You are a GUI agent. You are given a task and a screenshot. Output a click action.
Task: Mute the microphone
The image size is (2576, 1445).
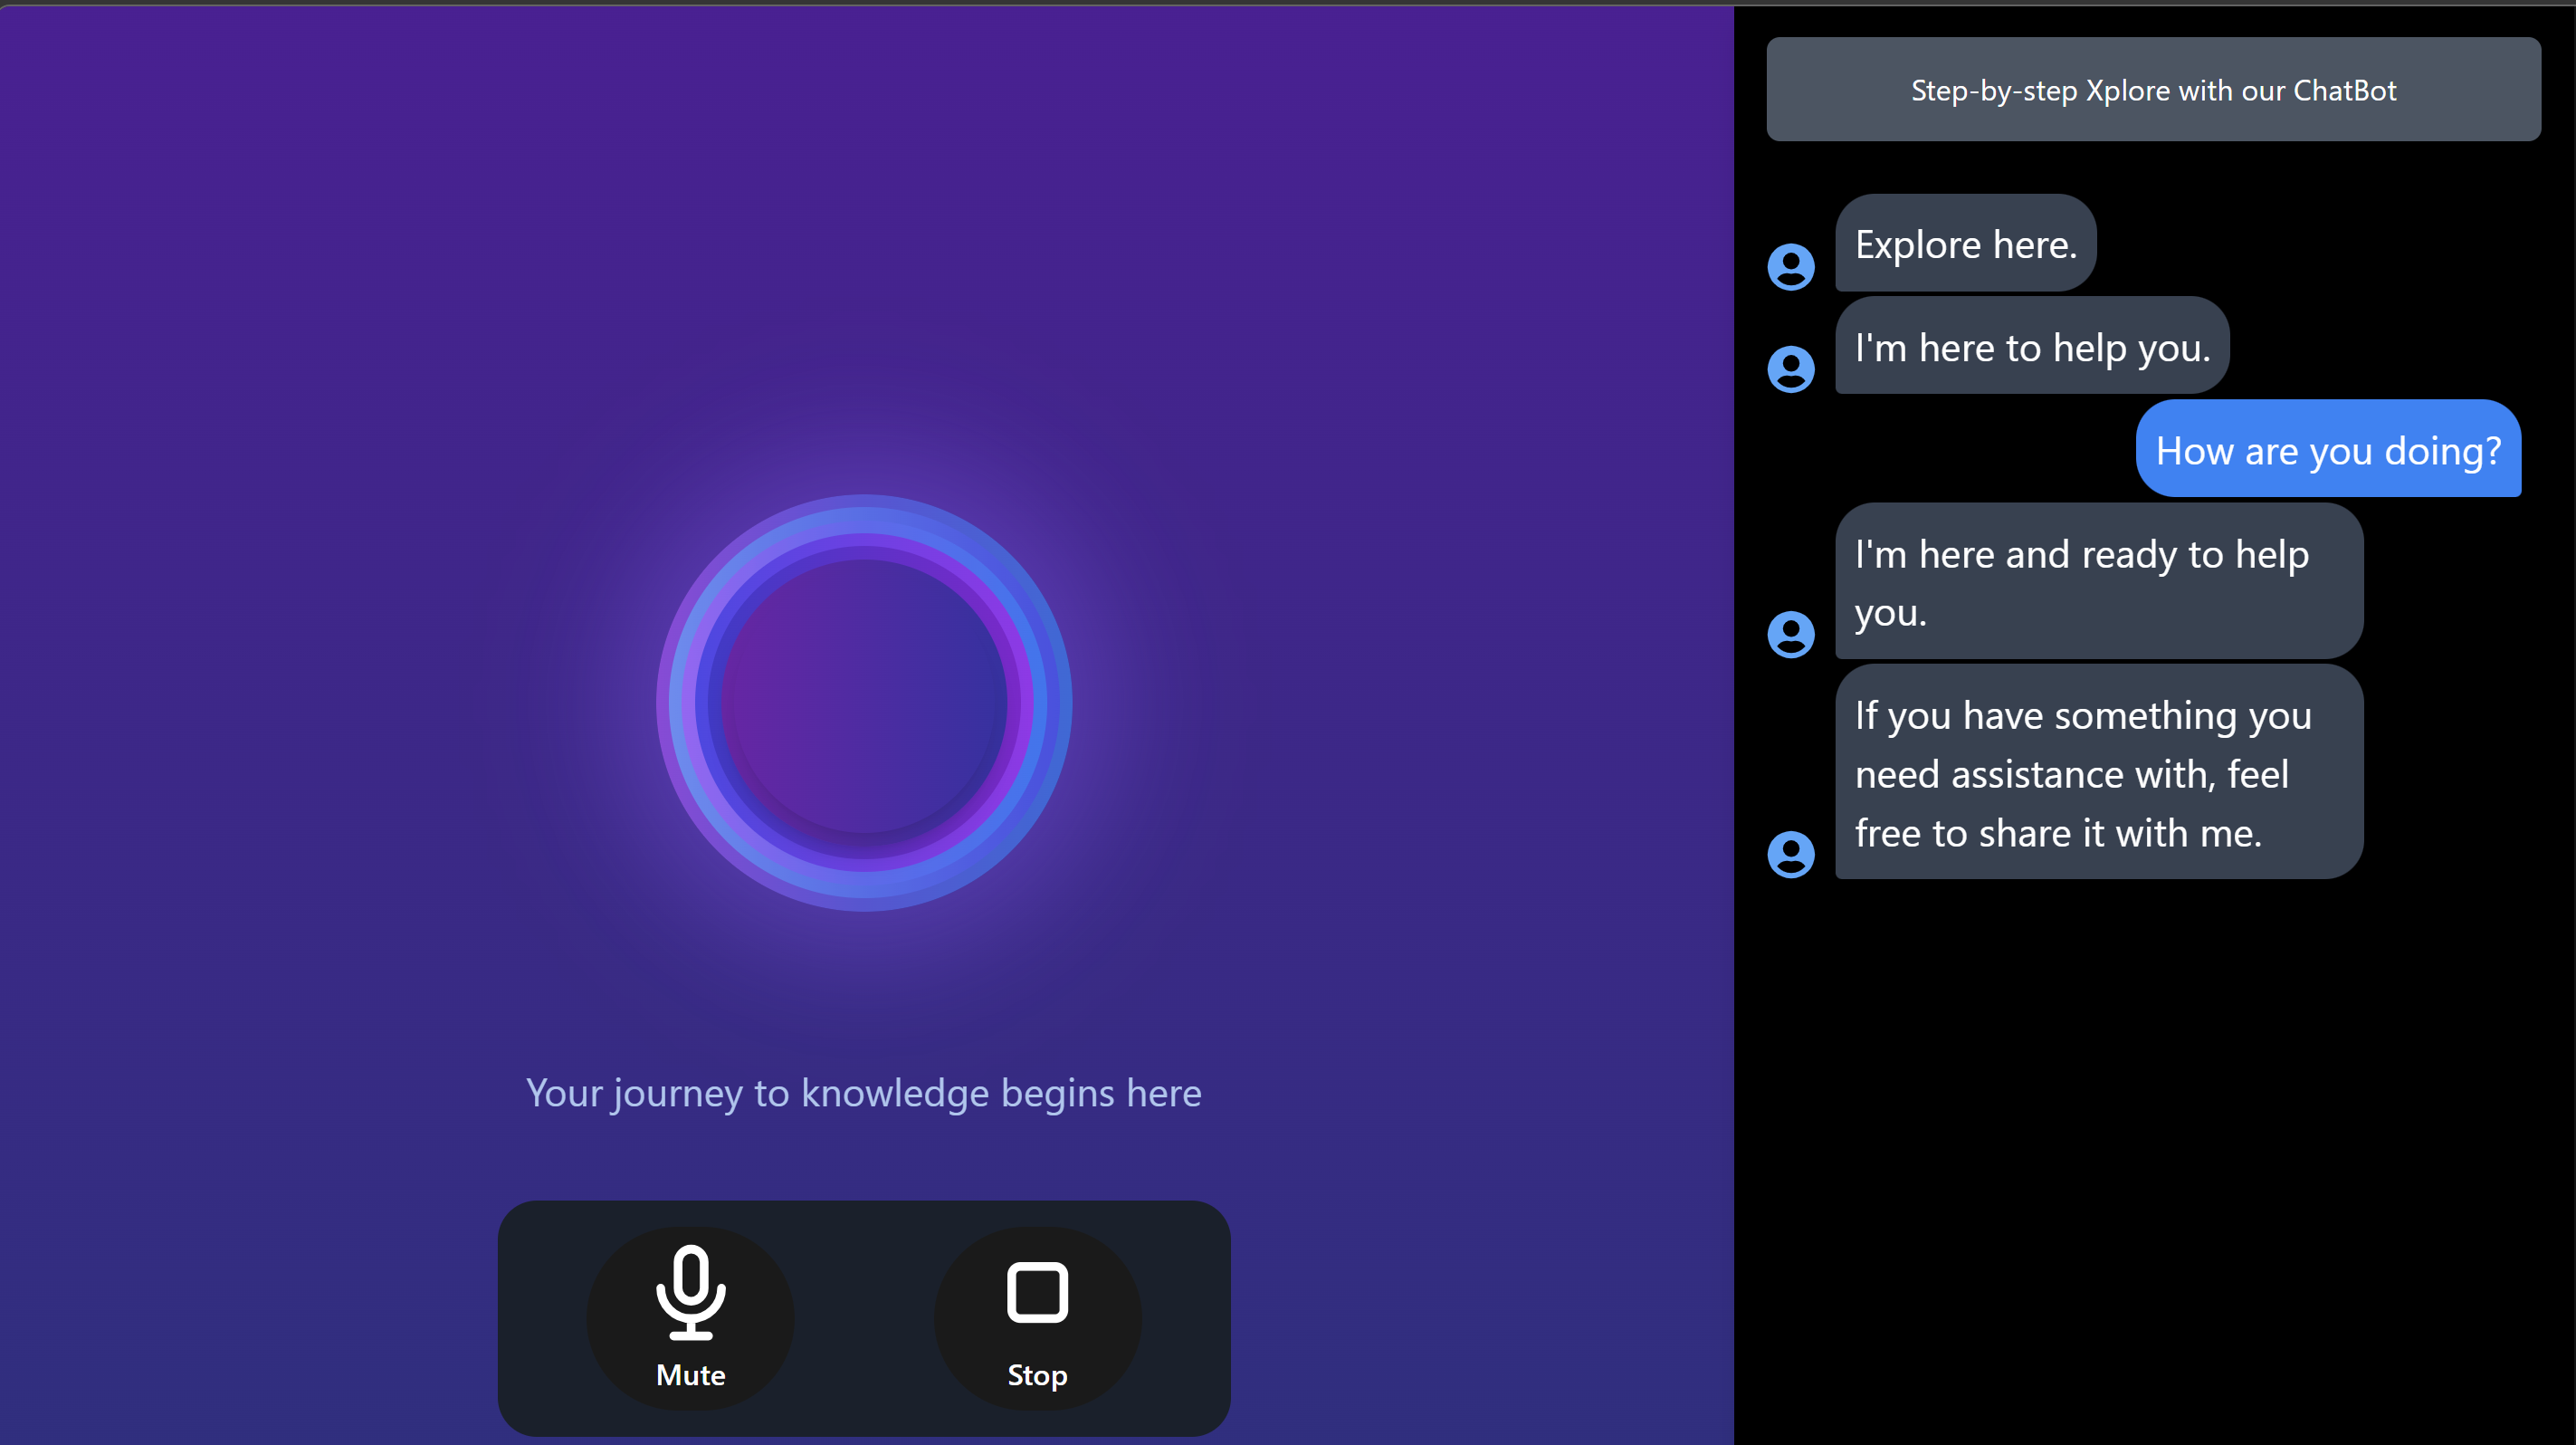[x=690, y=1317]
